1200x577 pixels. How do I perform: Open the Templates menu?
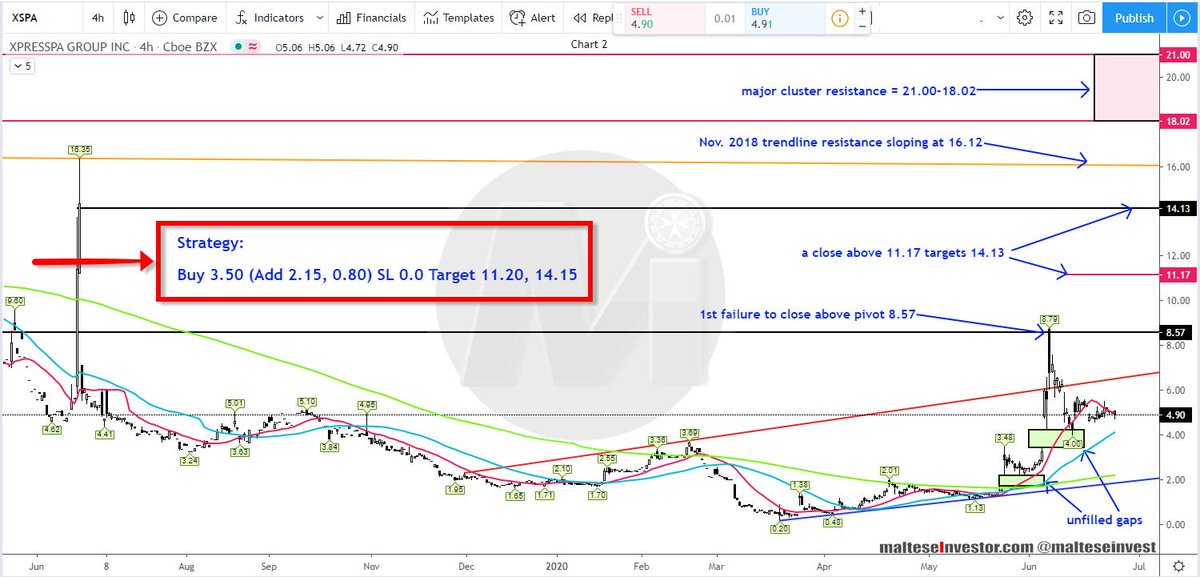[458, 18]
